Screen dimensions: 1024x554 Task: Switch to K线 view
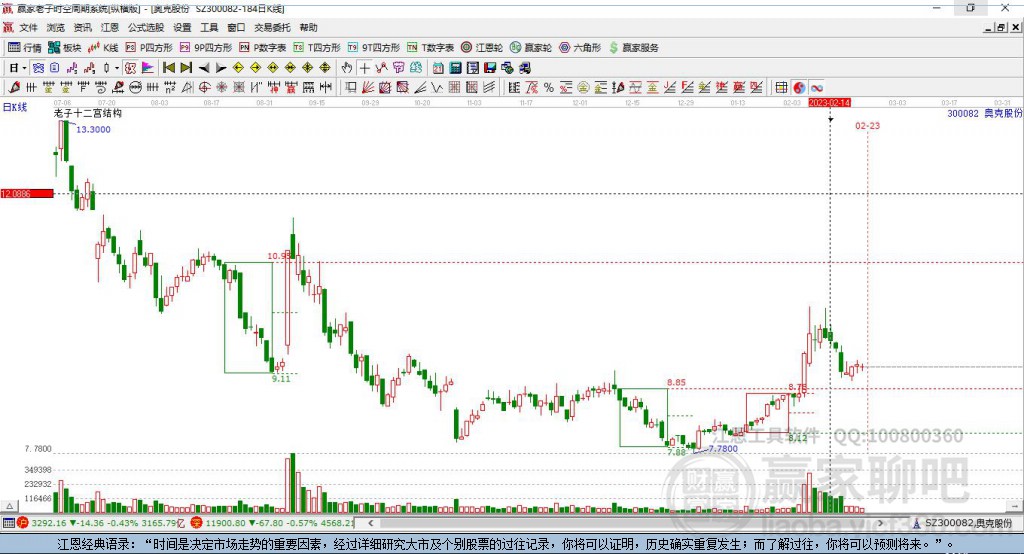pos(103,48)
